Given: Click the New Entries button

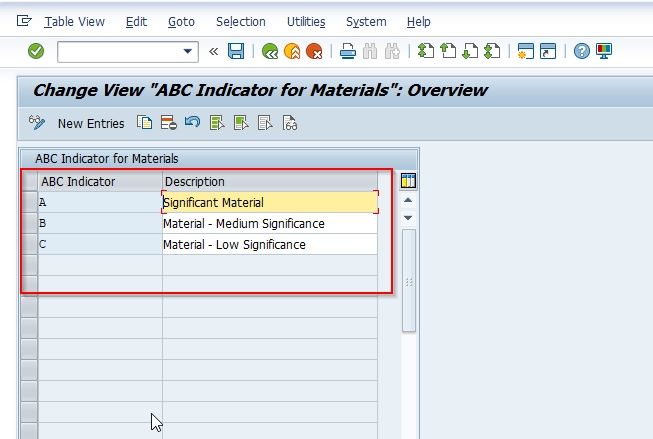Looking at the screenshot, I should click(91, 124).
